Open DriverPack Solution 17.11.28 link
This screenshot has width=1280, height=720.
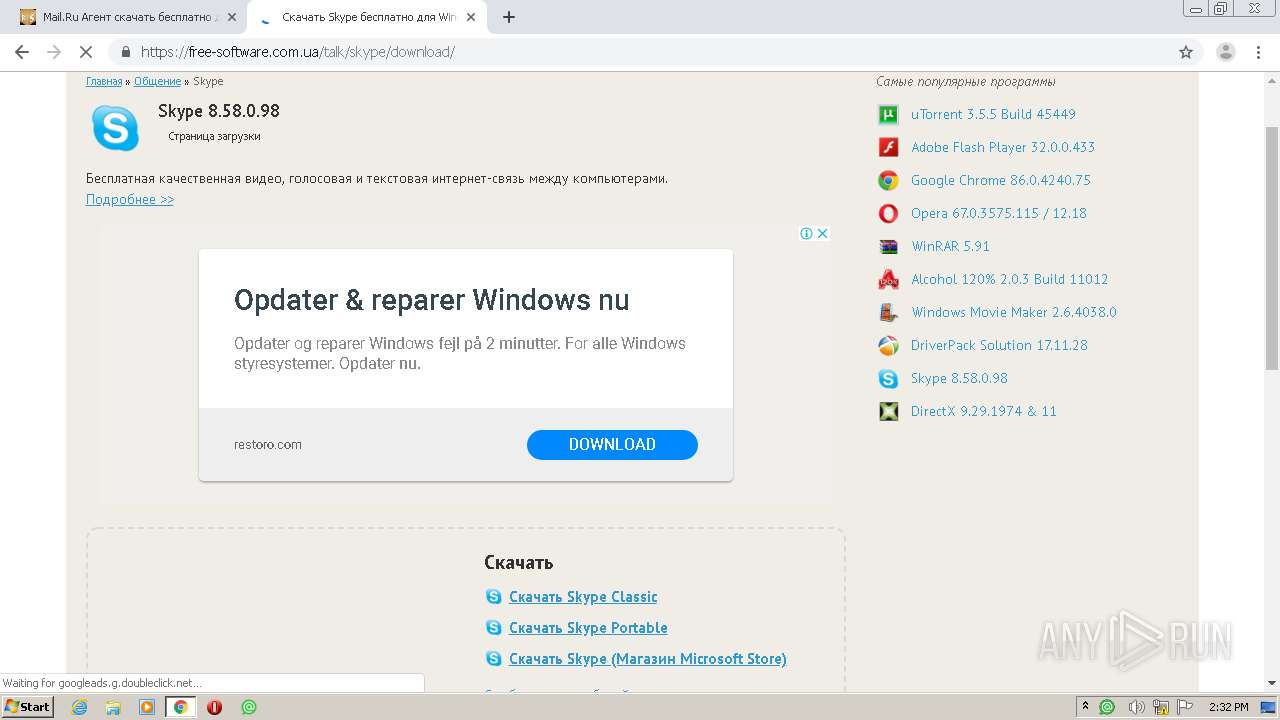[999, 345]
